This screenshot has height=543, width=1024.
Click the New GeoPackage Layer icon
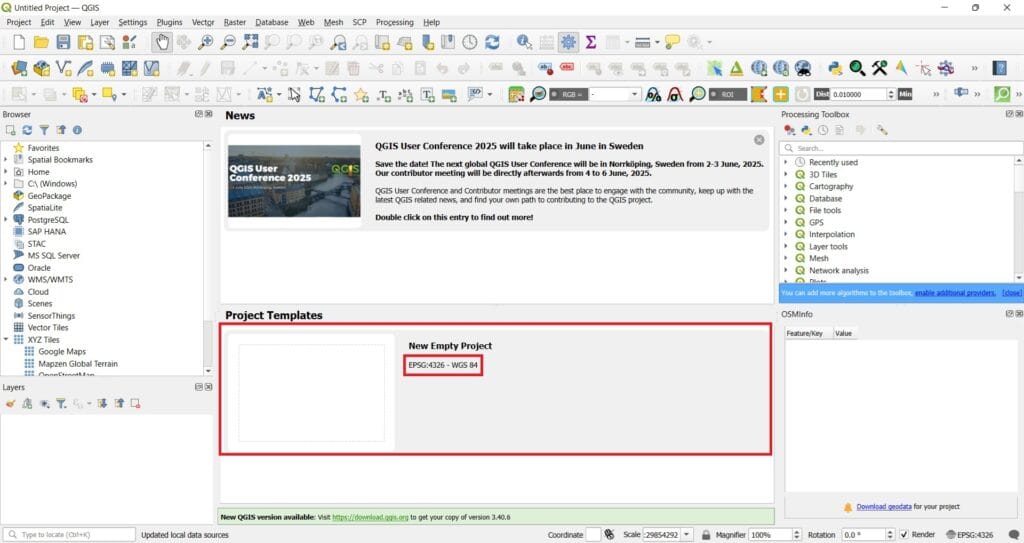pos(41,68)
